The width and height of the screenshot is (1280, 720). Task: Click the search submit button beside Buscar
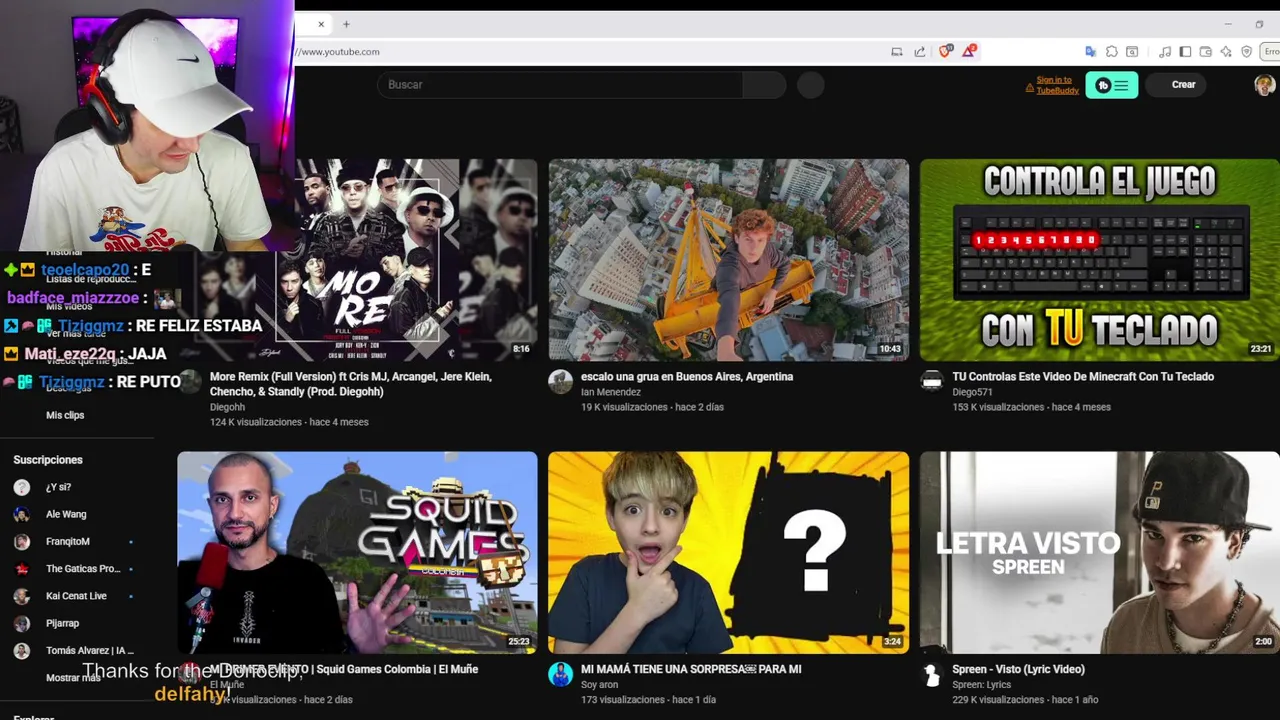coord(764,85)
